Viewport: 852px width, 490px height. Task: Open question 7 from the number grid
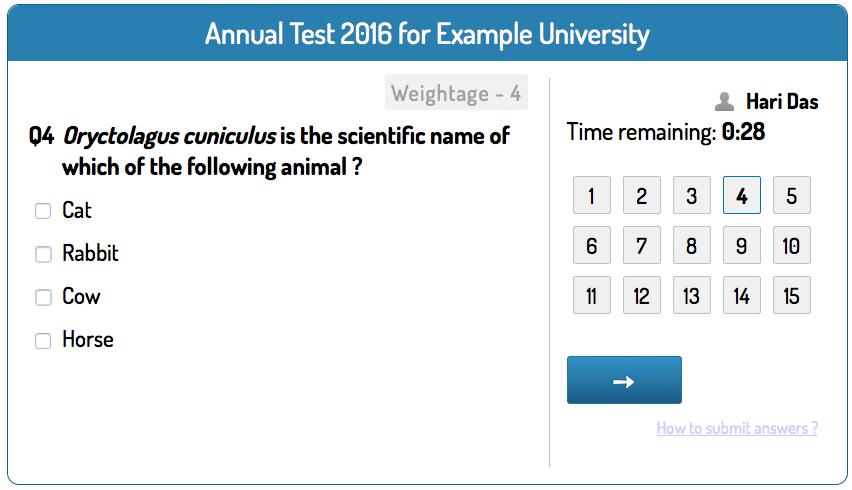point(642,245)
